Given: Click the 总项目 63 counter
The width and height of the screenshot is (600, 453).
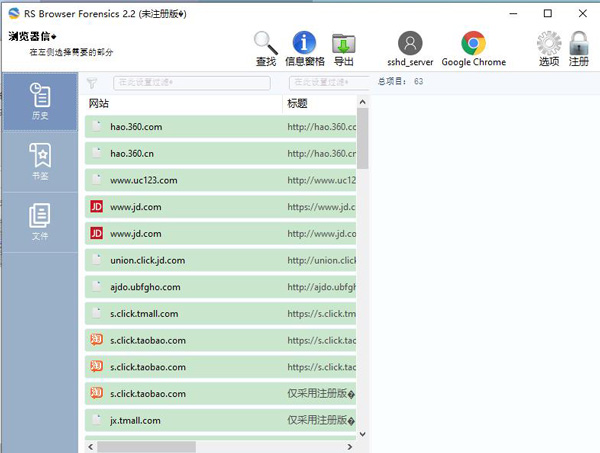Looking at the screenshot, I should pos(400,81).
